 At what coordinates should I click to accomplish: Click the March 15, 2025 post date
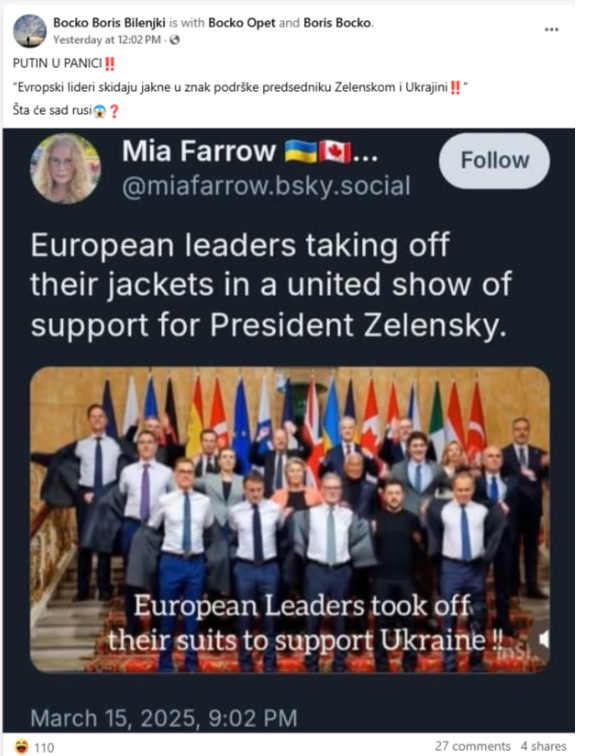pos(163,718)
